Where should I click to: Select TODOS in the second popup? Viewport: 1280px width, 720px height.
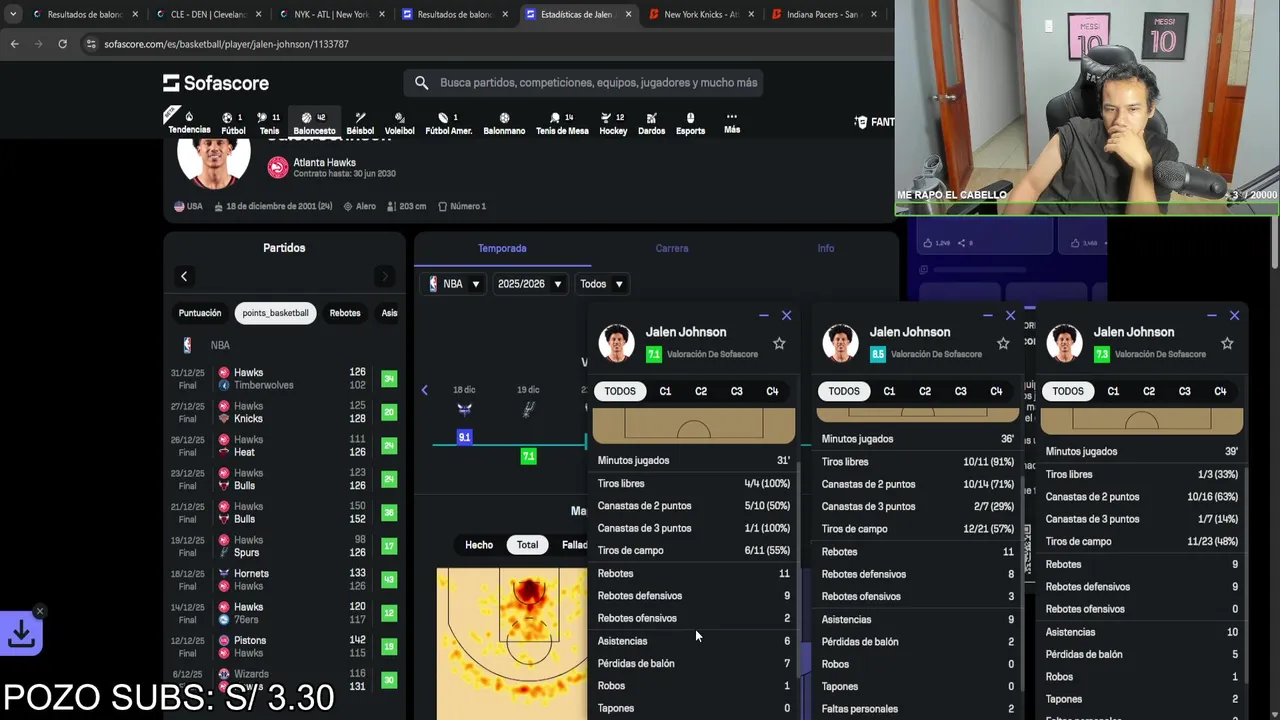click(843, 391)
